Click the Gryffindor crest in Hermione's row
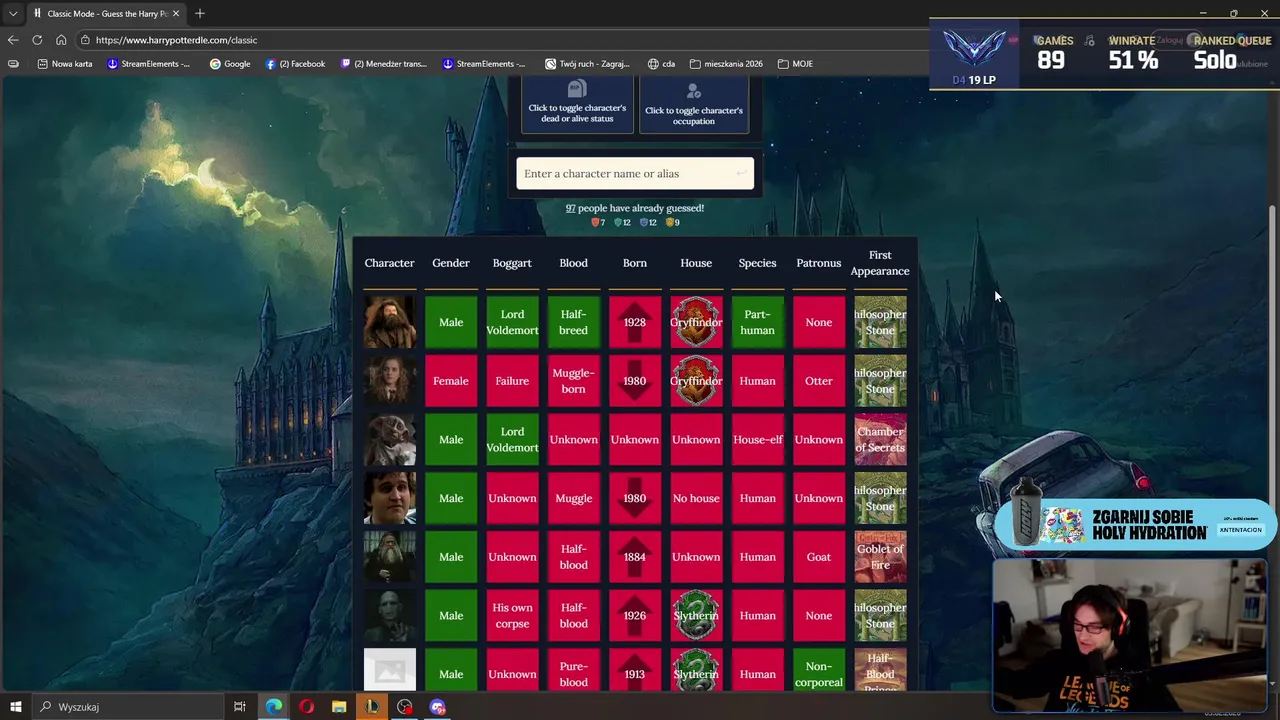Screen dimensions: 1280x720 tap(696, 381)
